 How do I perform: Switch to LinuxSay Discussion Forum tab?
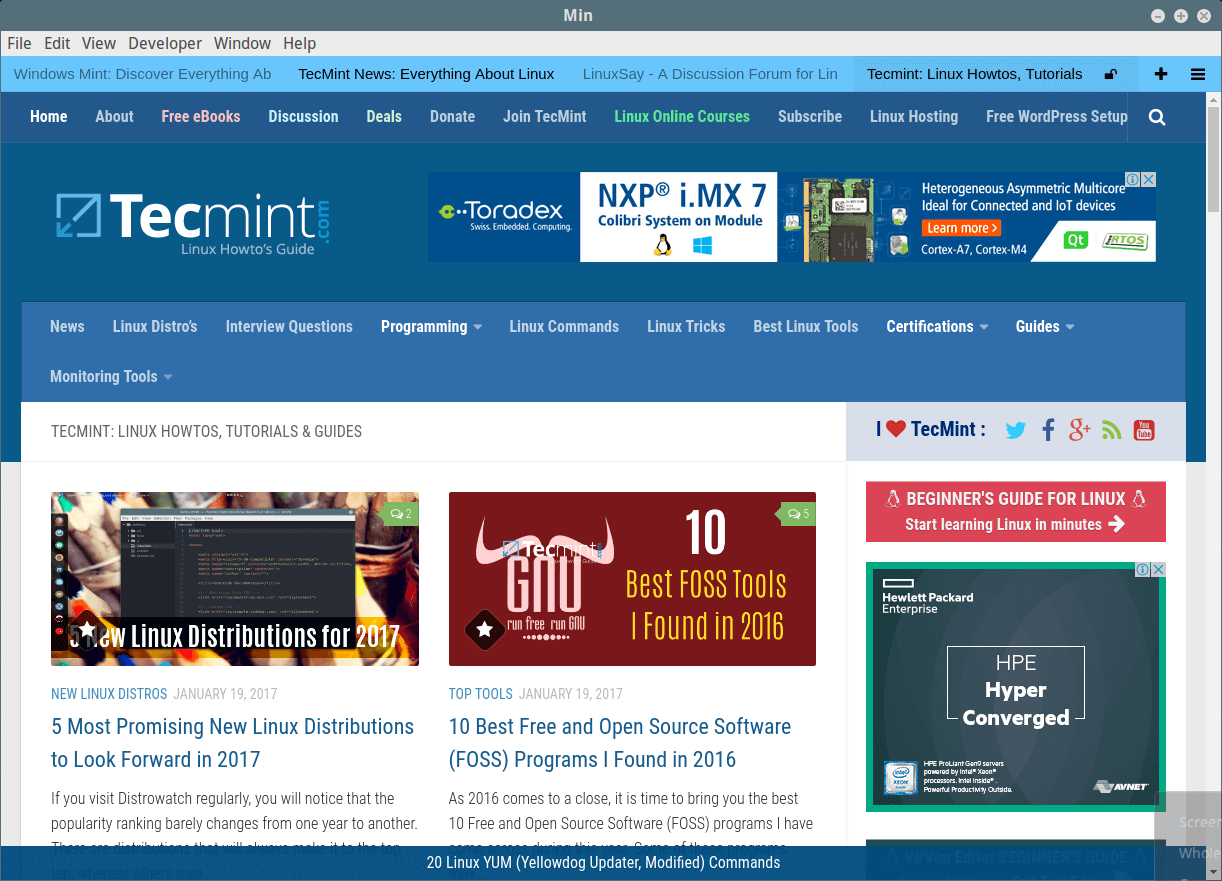710,74
